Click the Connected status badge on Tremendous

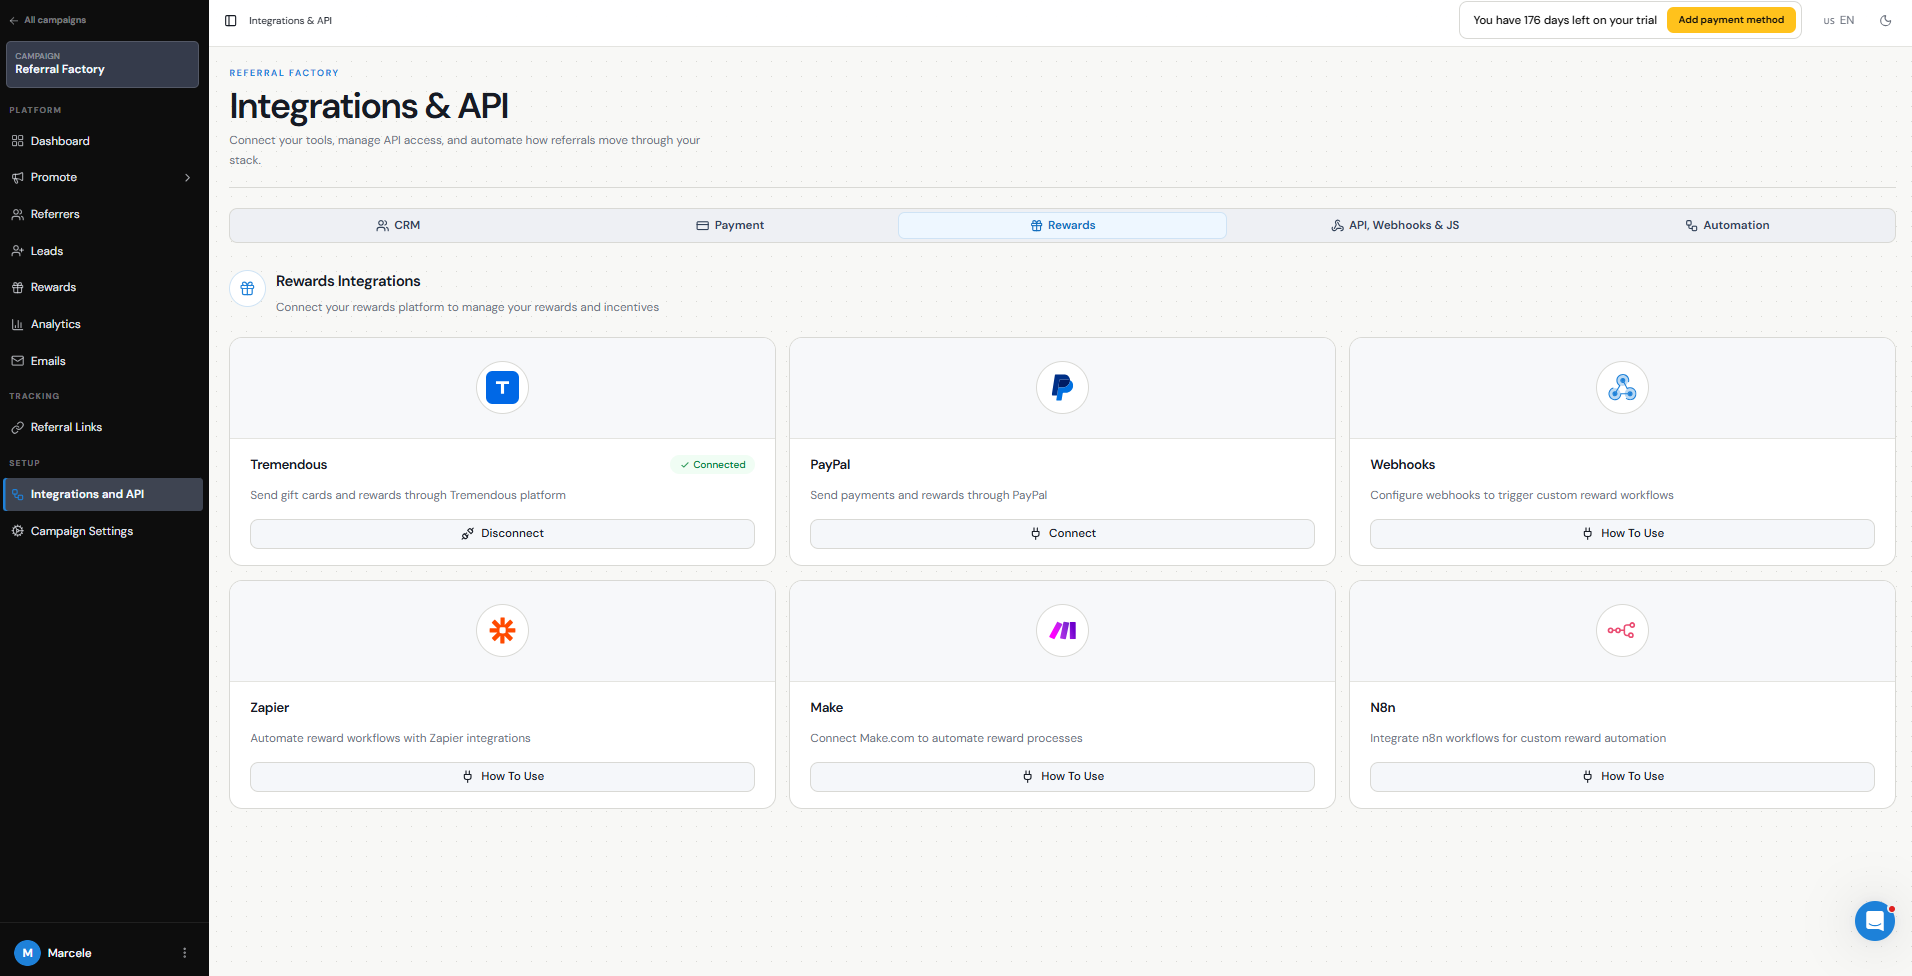pyautogui.click(x=713, y=465)
